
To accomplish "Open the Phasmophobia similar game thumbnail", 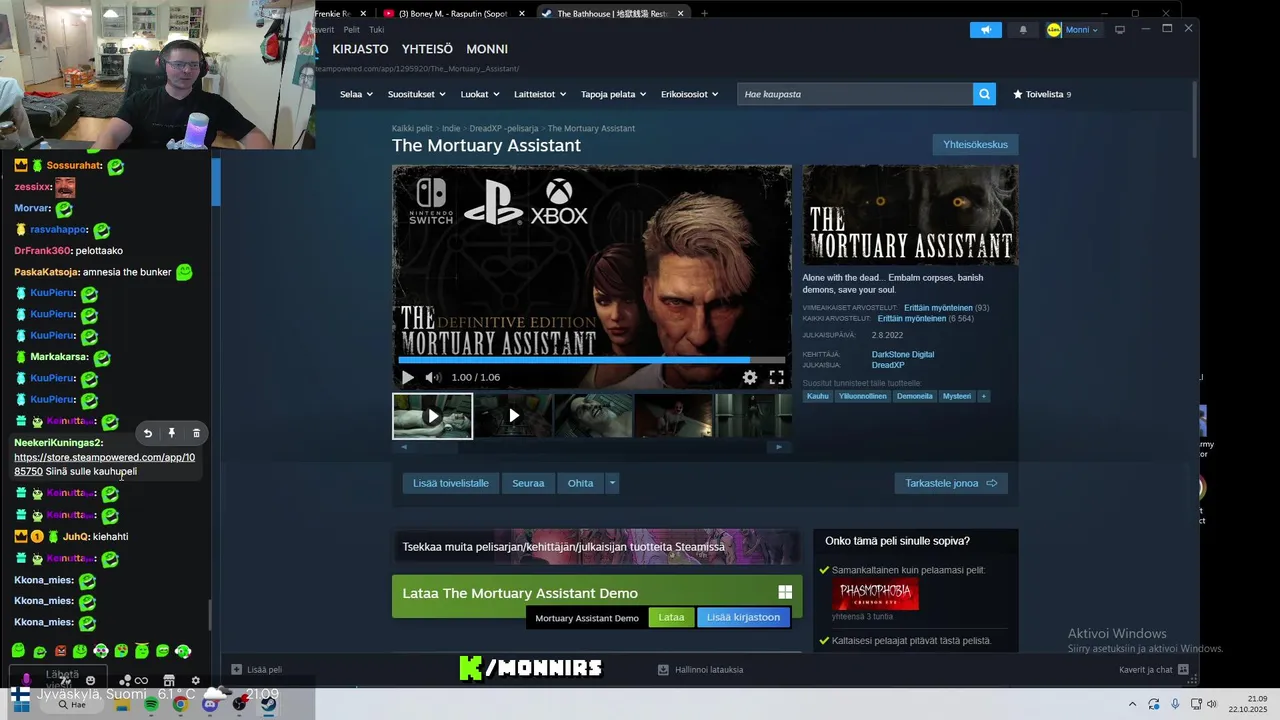I will (x=875, y=594).
